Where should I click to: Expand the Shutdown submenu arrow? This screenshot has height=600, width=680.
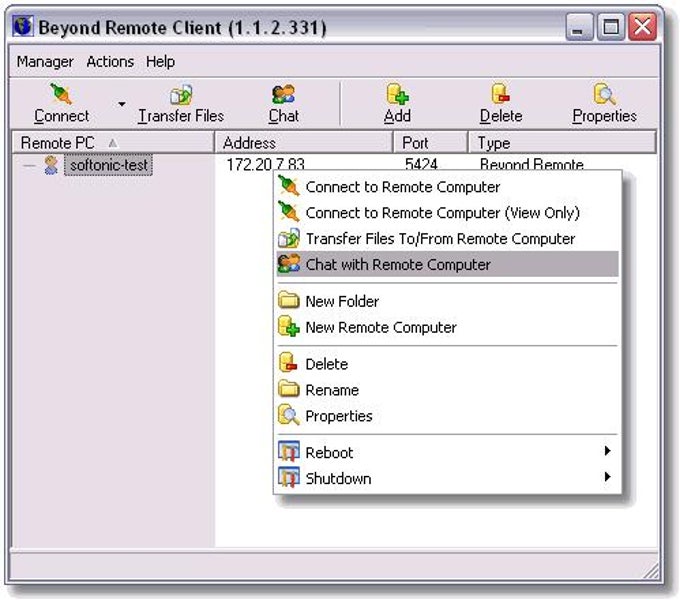[608, 477]
